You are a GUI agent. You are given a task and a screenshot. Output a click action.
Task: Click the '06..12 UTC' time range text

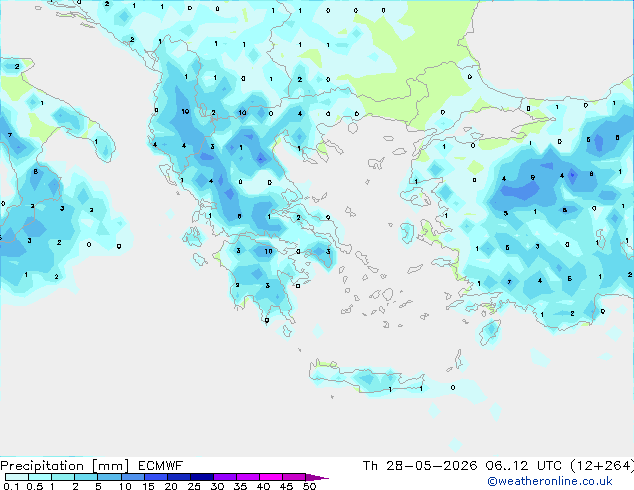tap(524, 466)
